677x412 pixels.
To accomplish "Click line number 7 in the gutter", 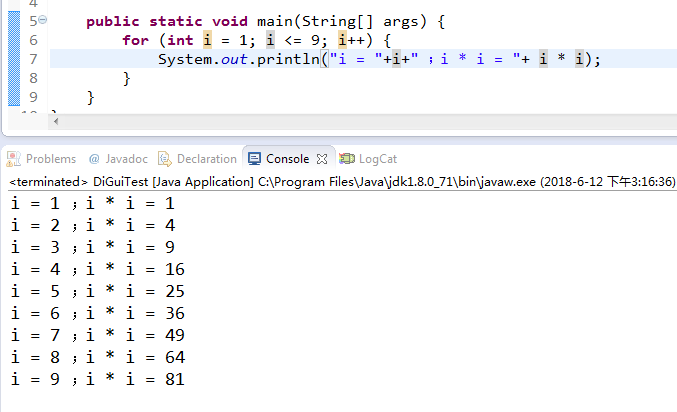I will pos(33,59).
